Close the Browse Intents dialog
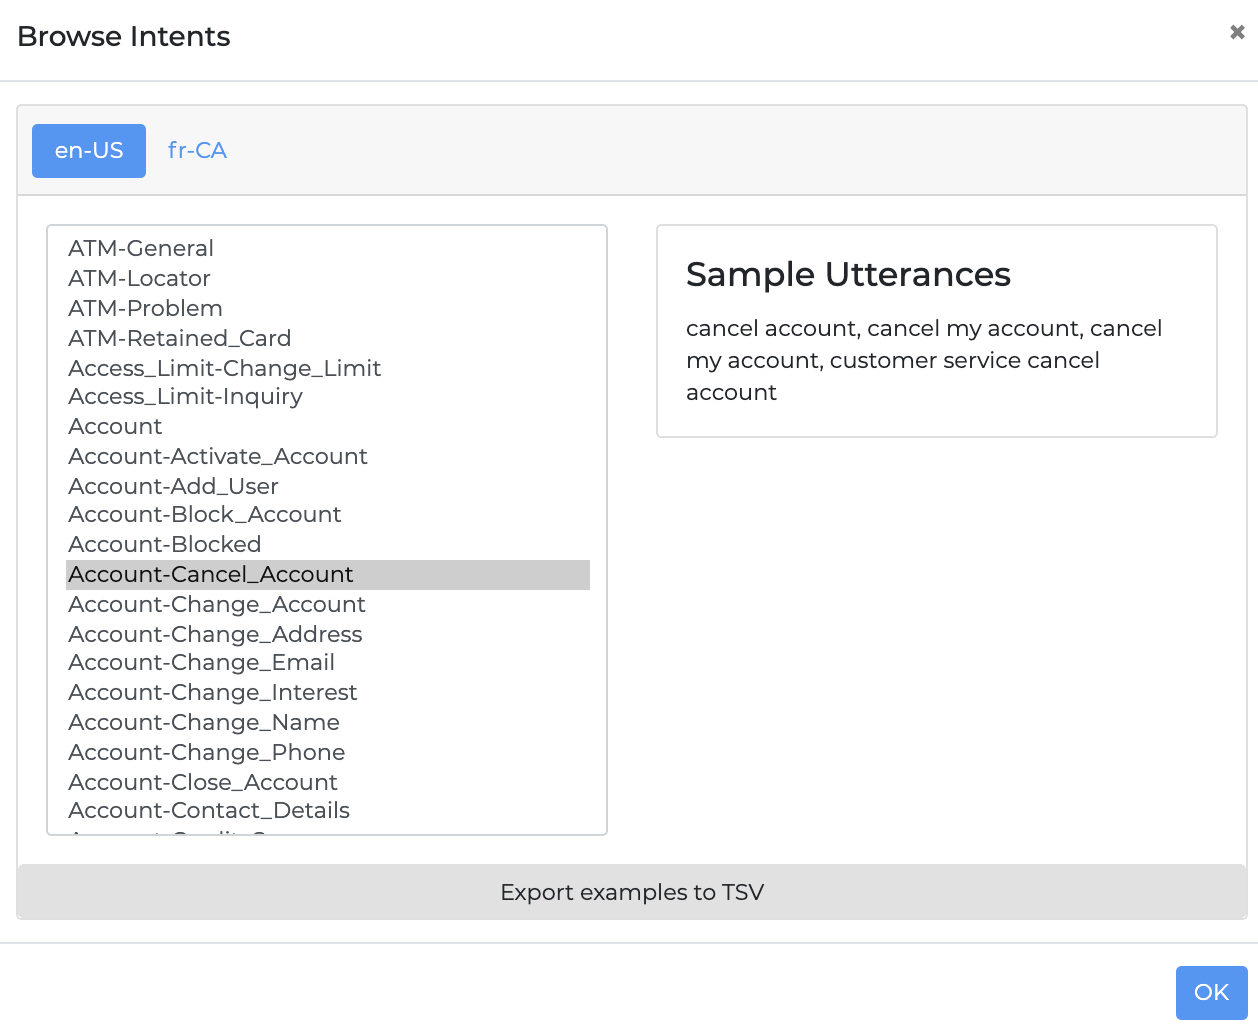 [x=1237, y=32]
